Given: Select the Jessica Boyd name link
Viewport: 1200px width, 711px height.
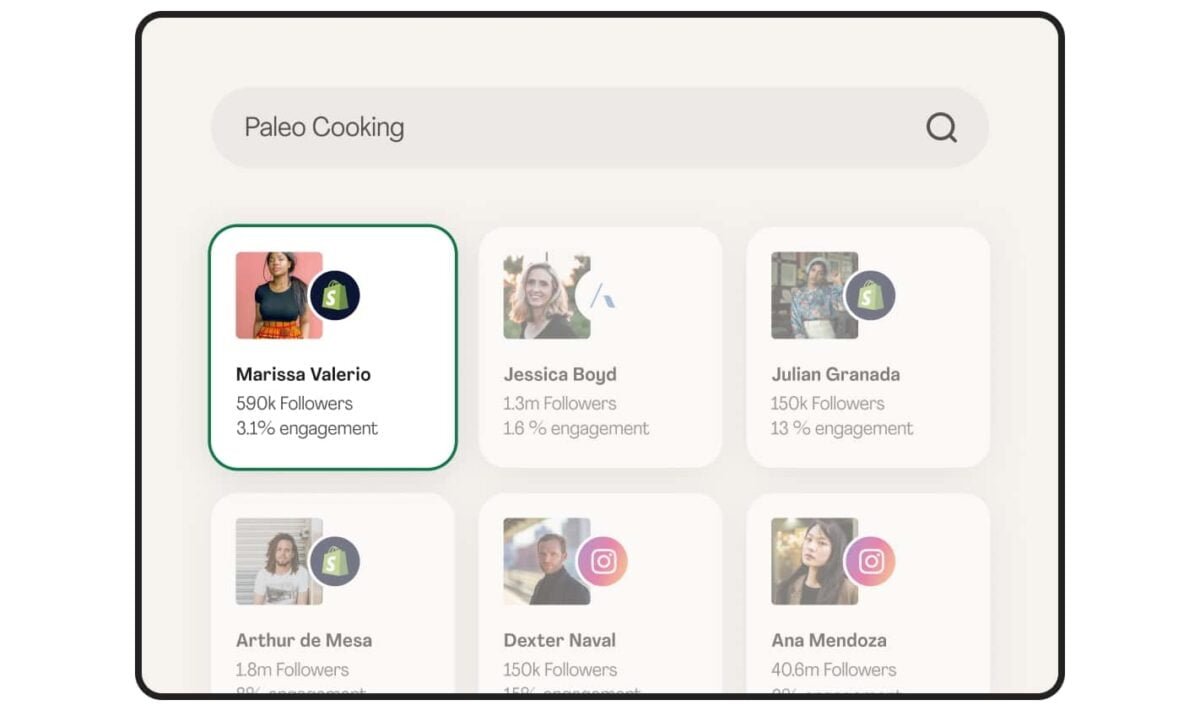Looking at the screenshot, I should 560,374.
